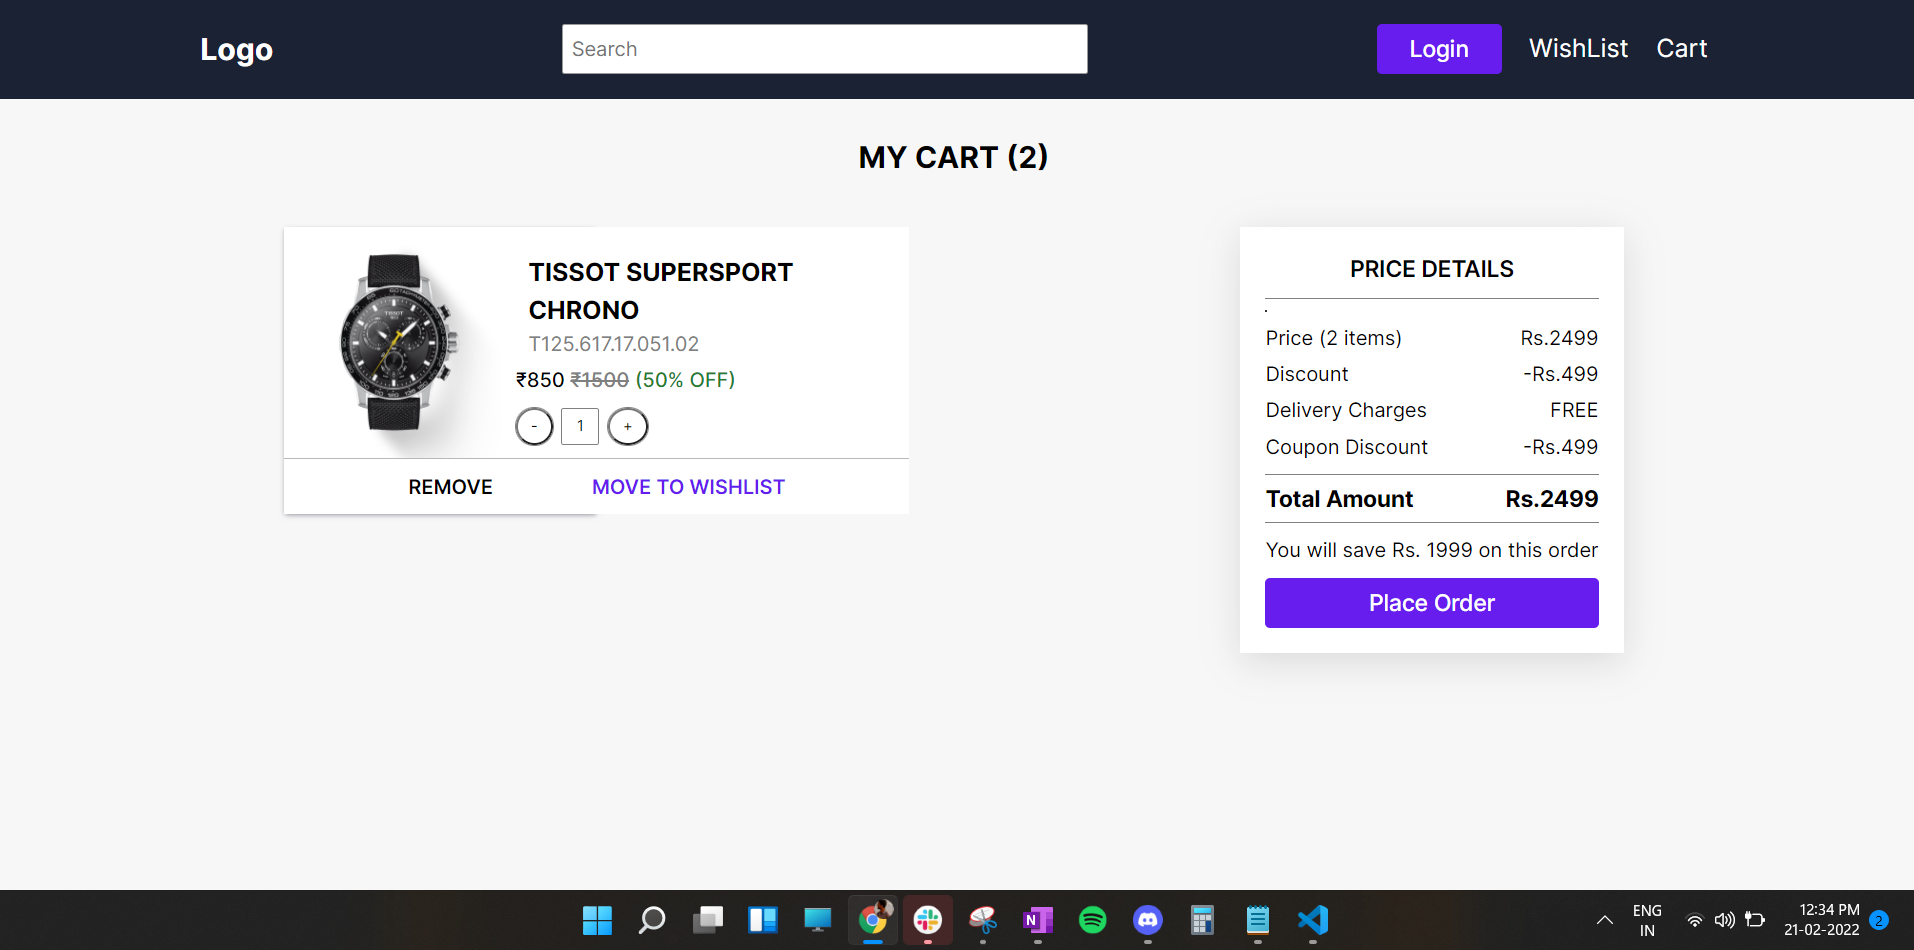Increase the watch quantity with plus button
Viewport: 1914px width, 950px height.
coord(628,426)
